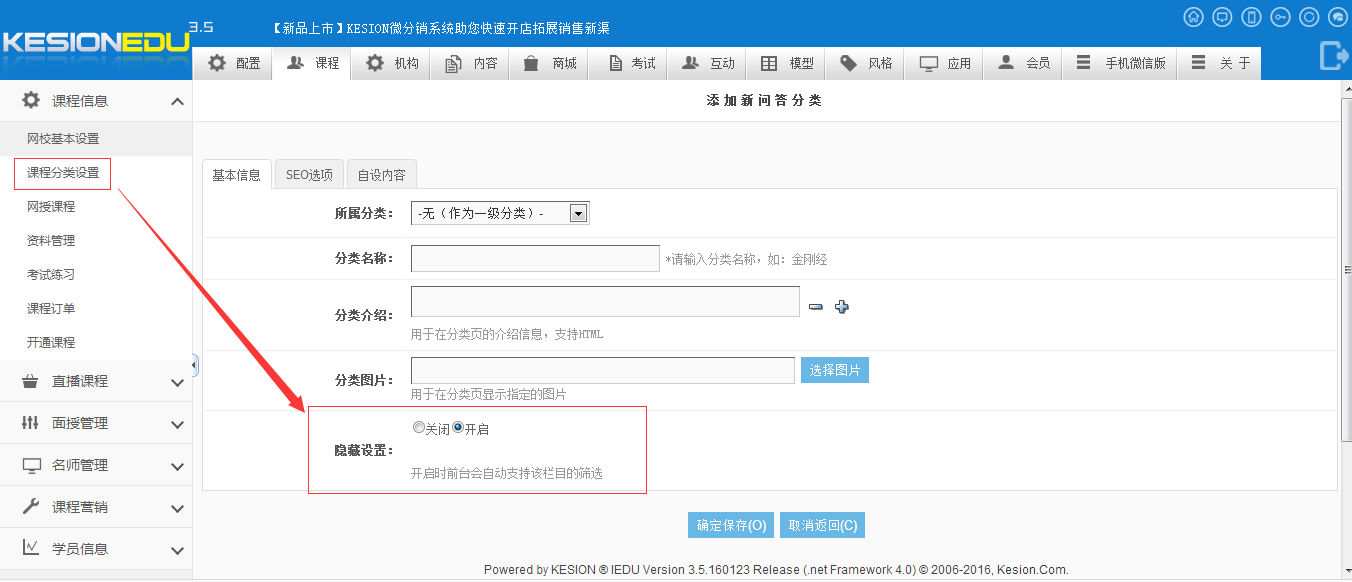Open the chat bubbles icon in header
This screenshot has width=1352, height=582.
pos(1338,17)
